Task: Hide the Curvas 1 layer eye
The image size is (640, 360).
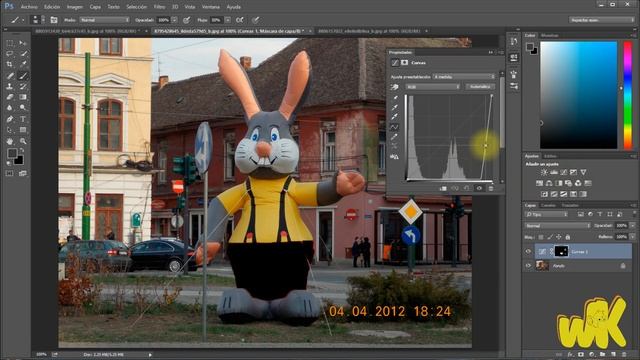Action: click(x=528, y=251)
